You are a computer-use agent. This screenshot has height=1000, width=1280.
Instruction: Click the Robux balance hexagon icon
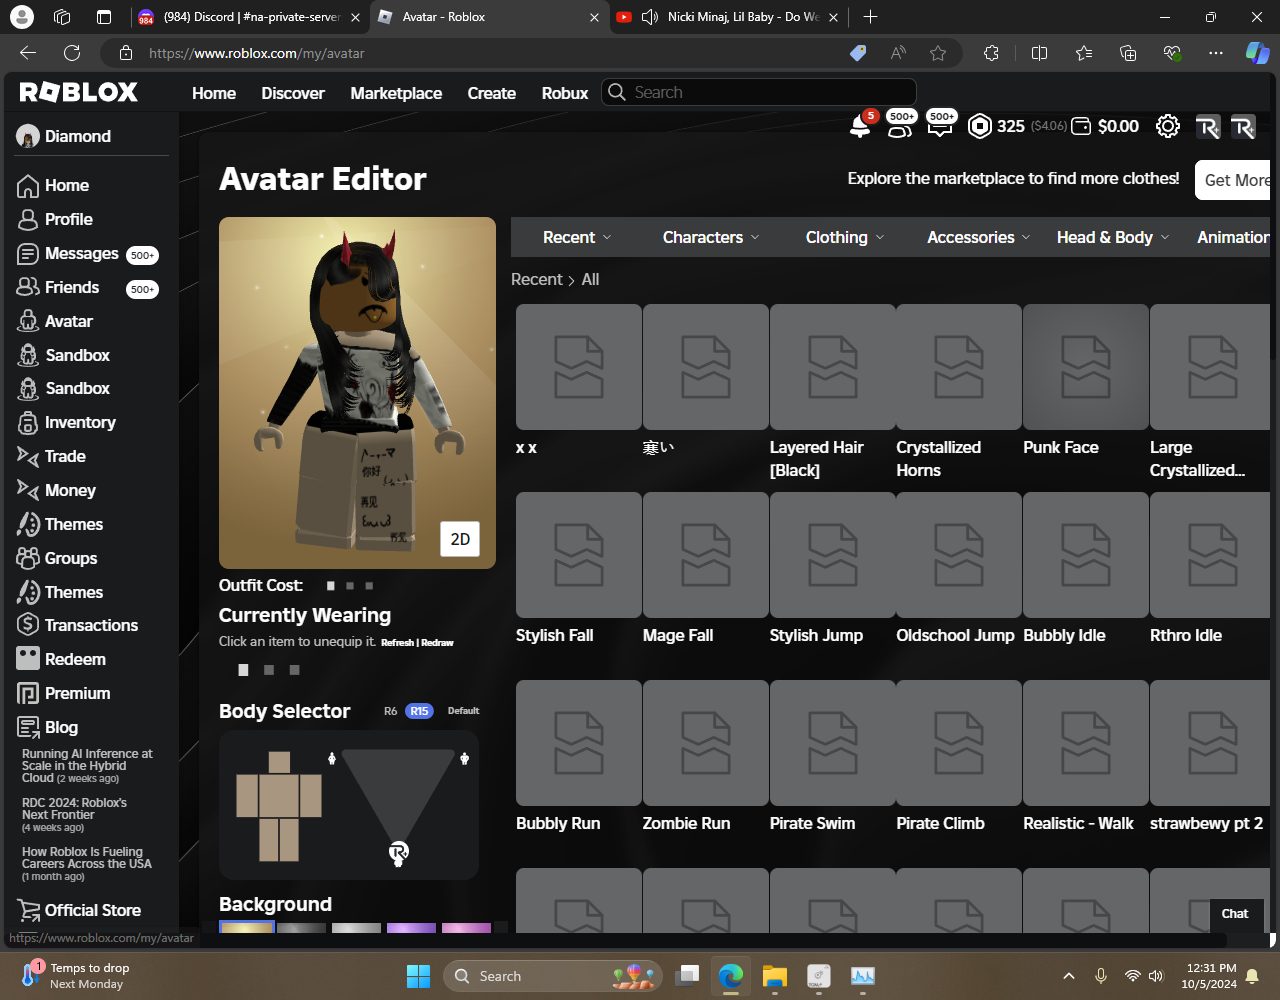pos(980,126)
